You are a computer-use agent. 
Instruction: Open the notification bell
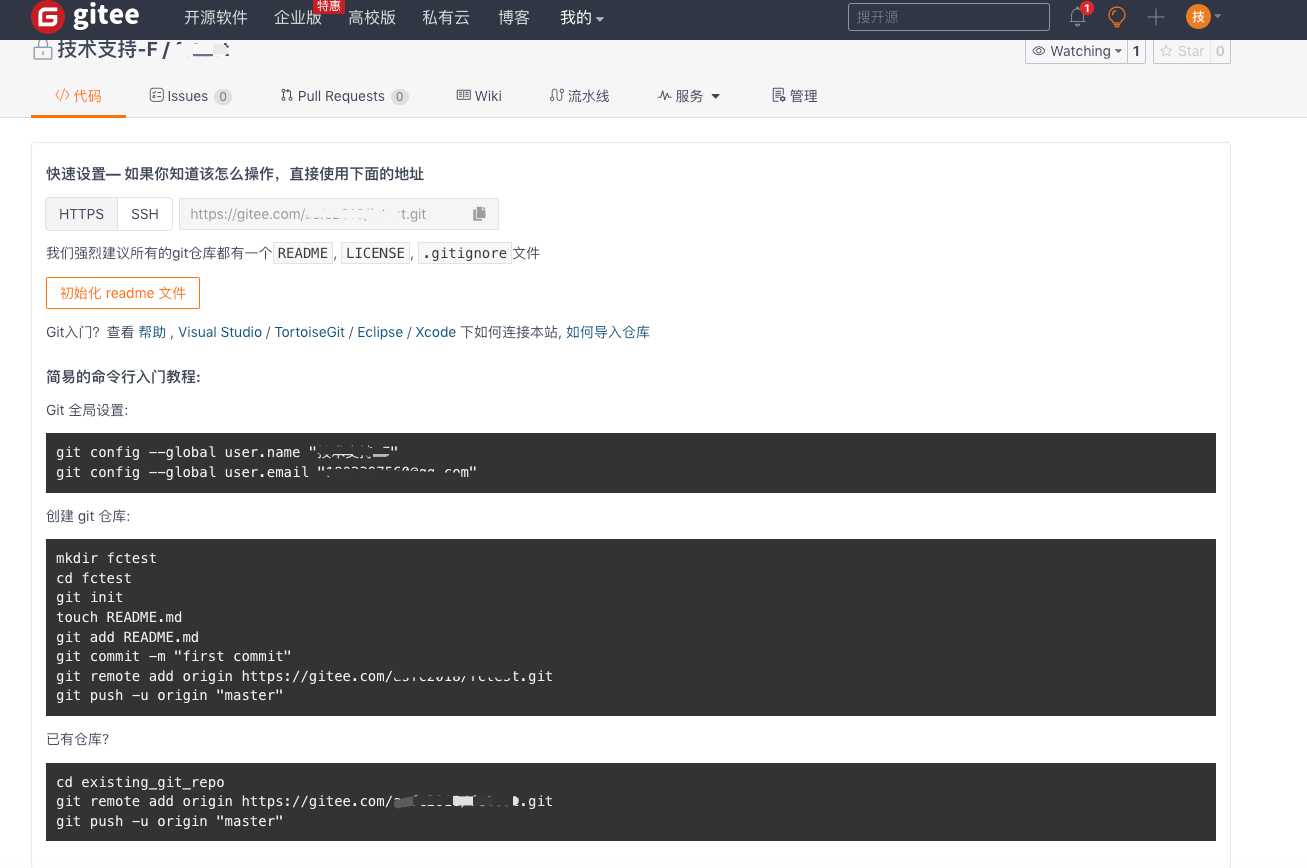pos(1078,17)
